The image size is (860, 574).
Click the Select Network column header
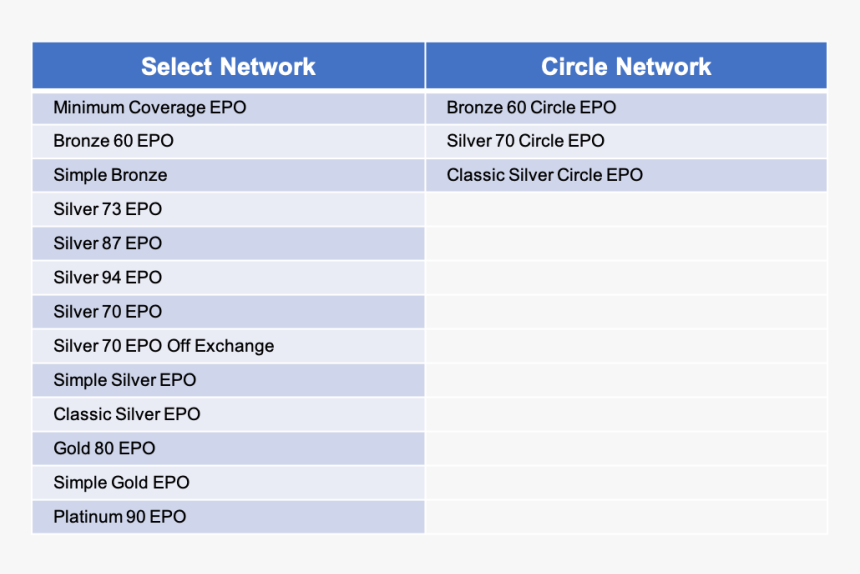click(228, 66)
